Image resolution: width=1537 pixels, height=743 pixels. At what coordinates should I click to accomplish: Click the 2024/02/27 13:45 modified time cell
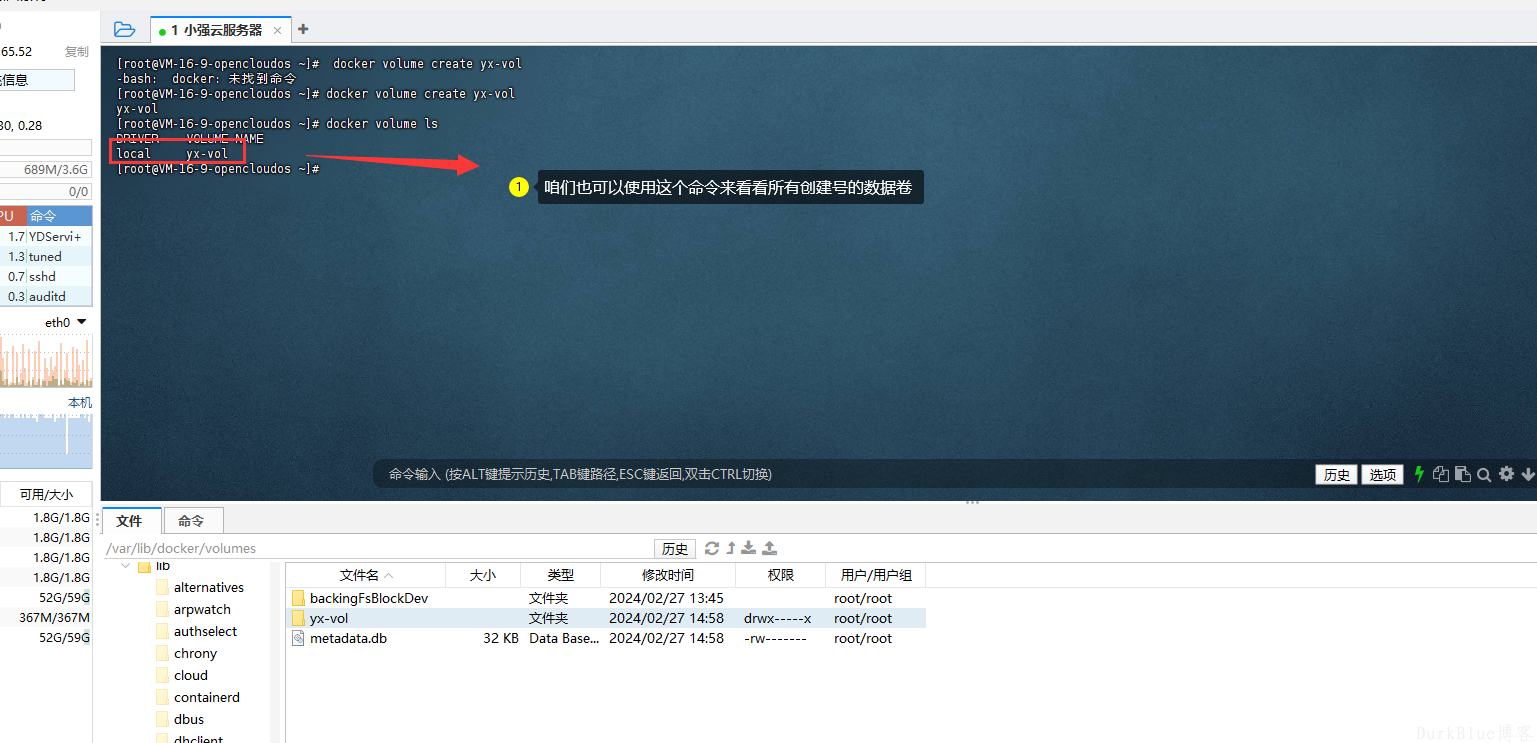[x=666, y=598]
